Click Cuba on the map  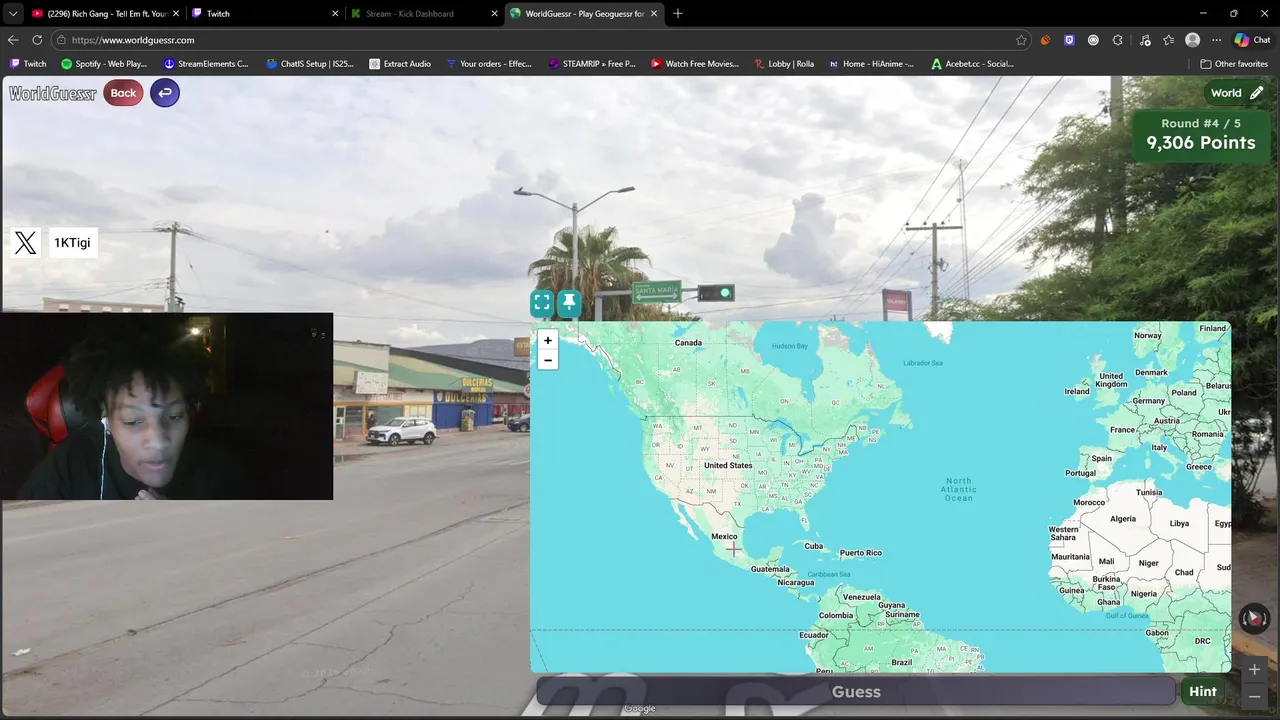point(814,546)
